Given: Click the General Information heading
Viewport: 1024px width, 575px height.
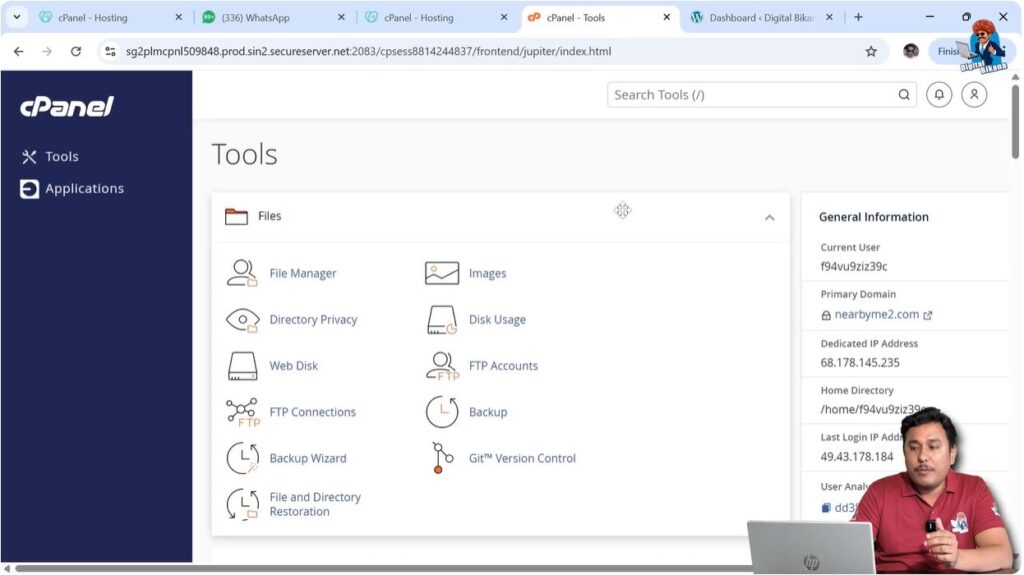Looking at the screenshot, I should (873, 217).
